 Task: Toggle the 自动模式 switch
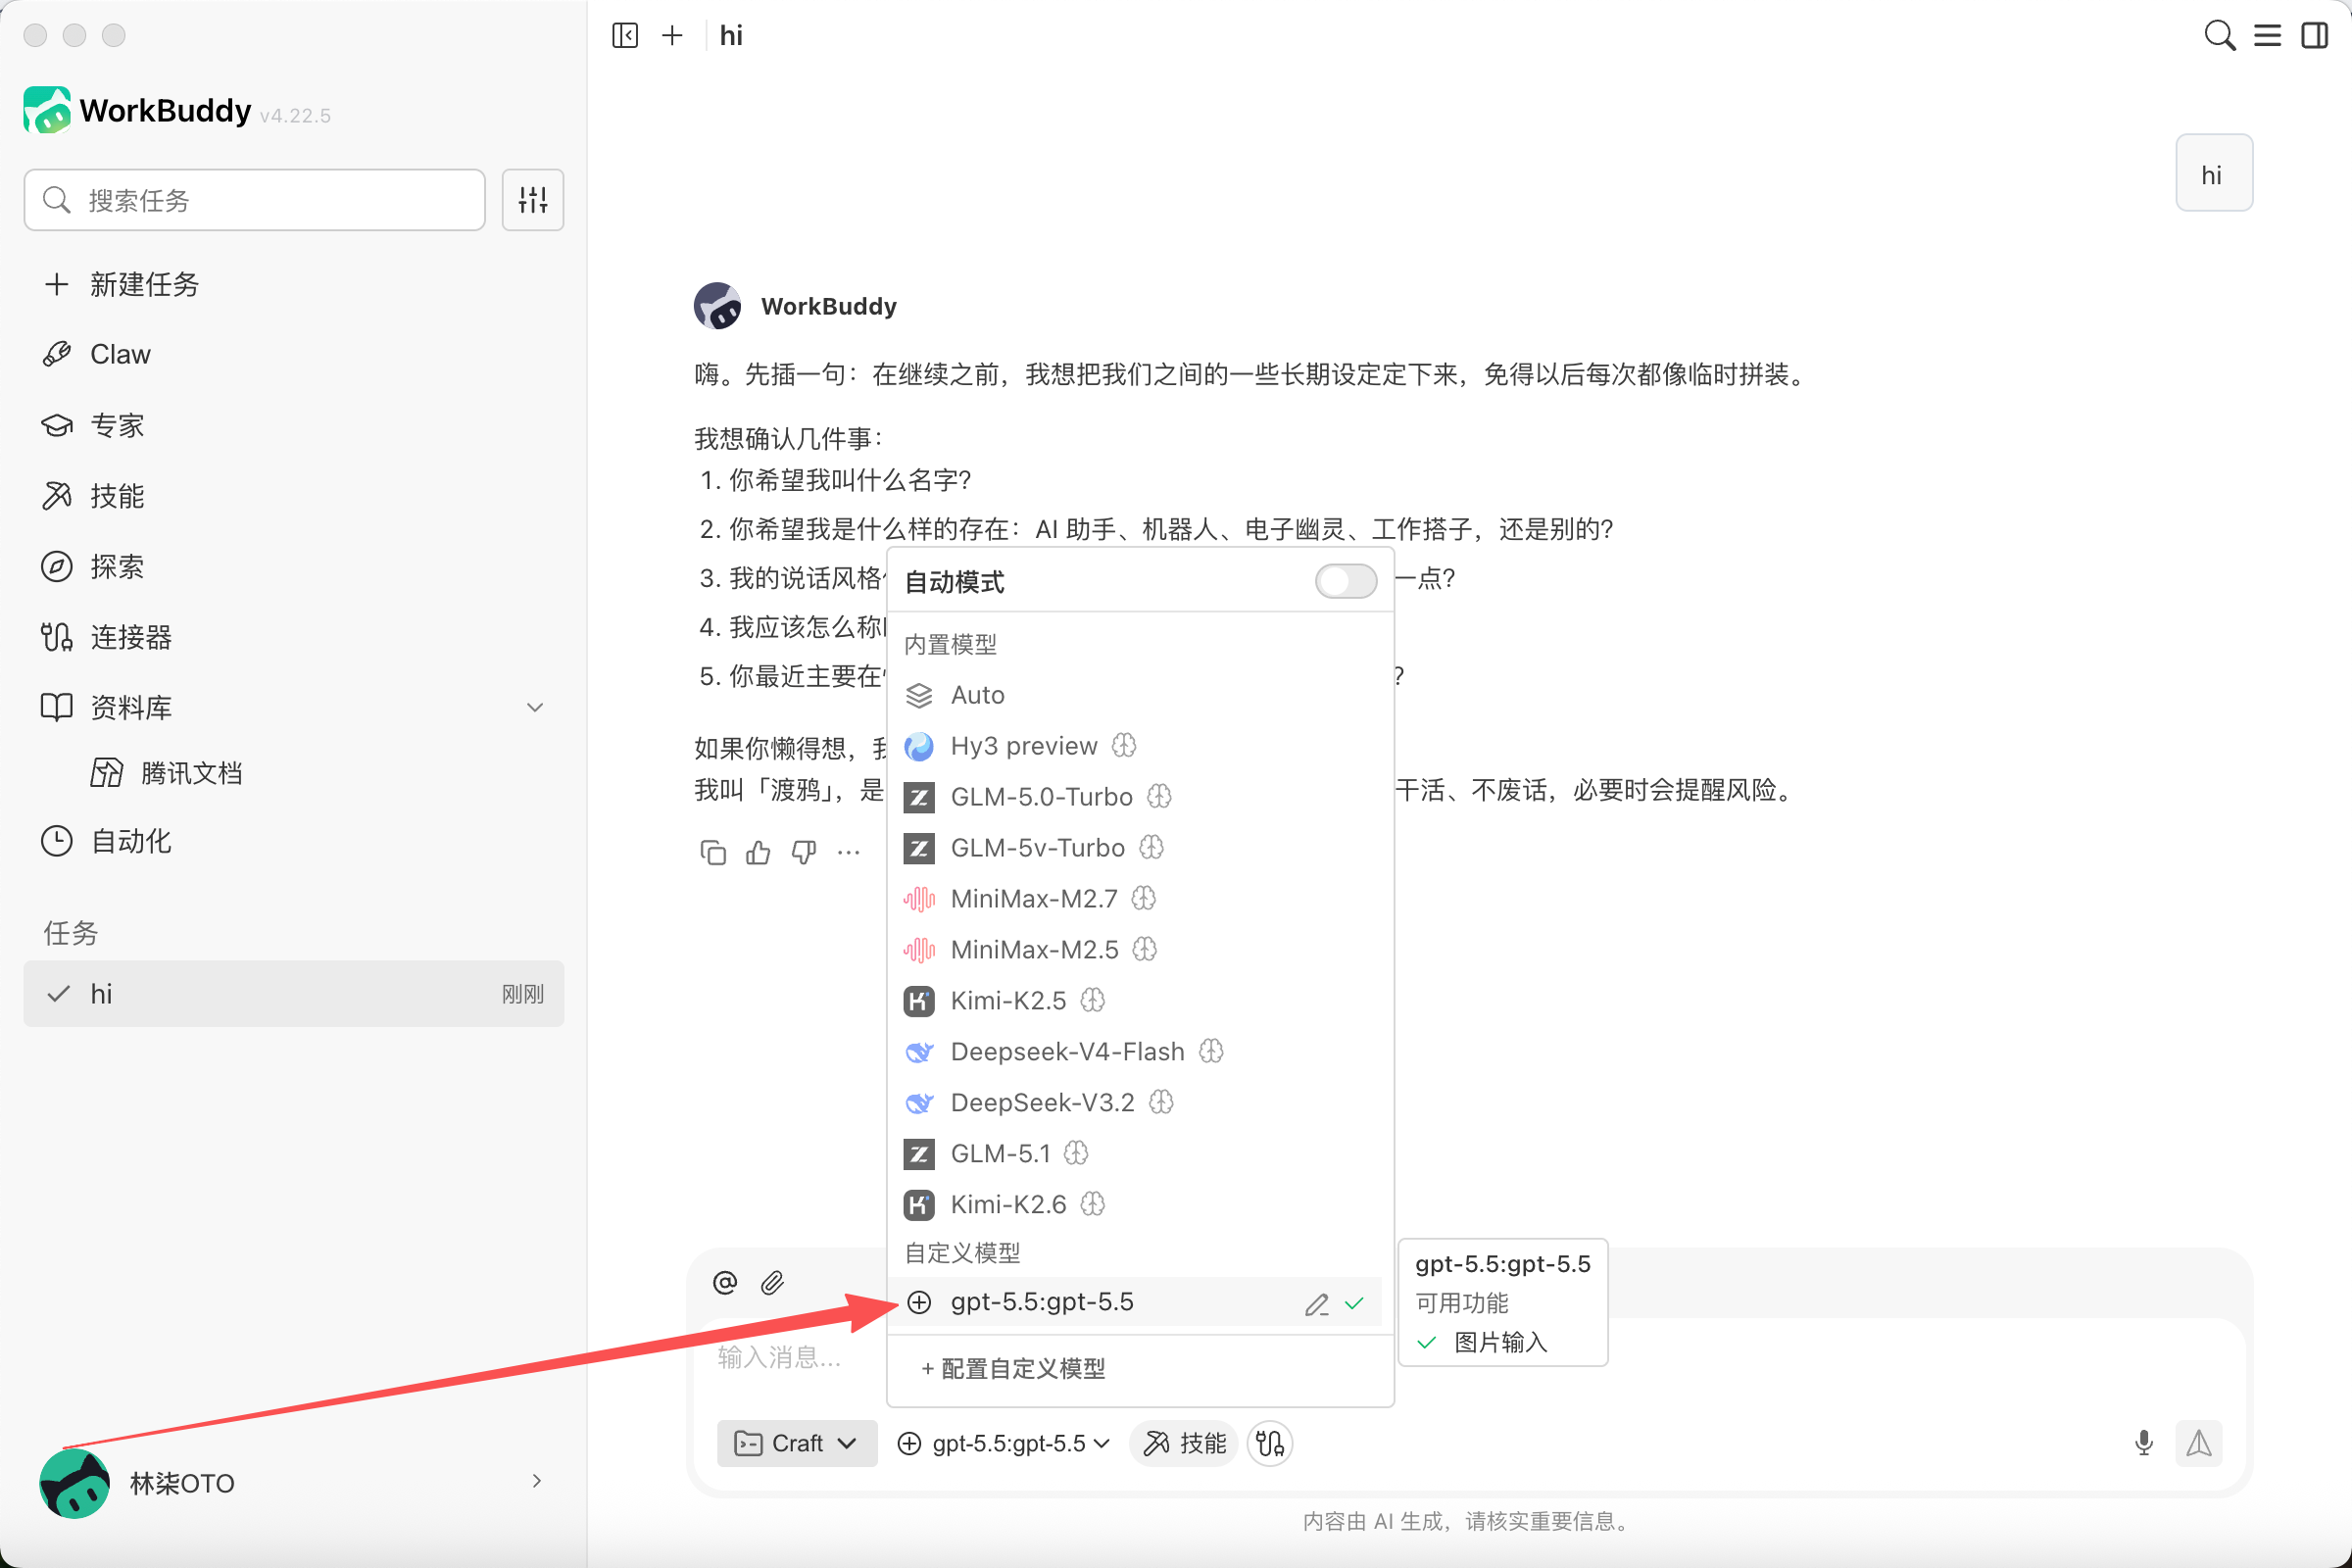click(1346, 582)
